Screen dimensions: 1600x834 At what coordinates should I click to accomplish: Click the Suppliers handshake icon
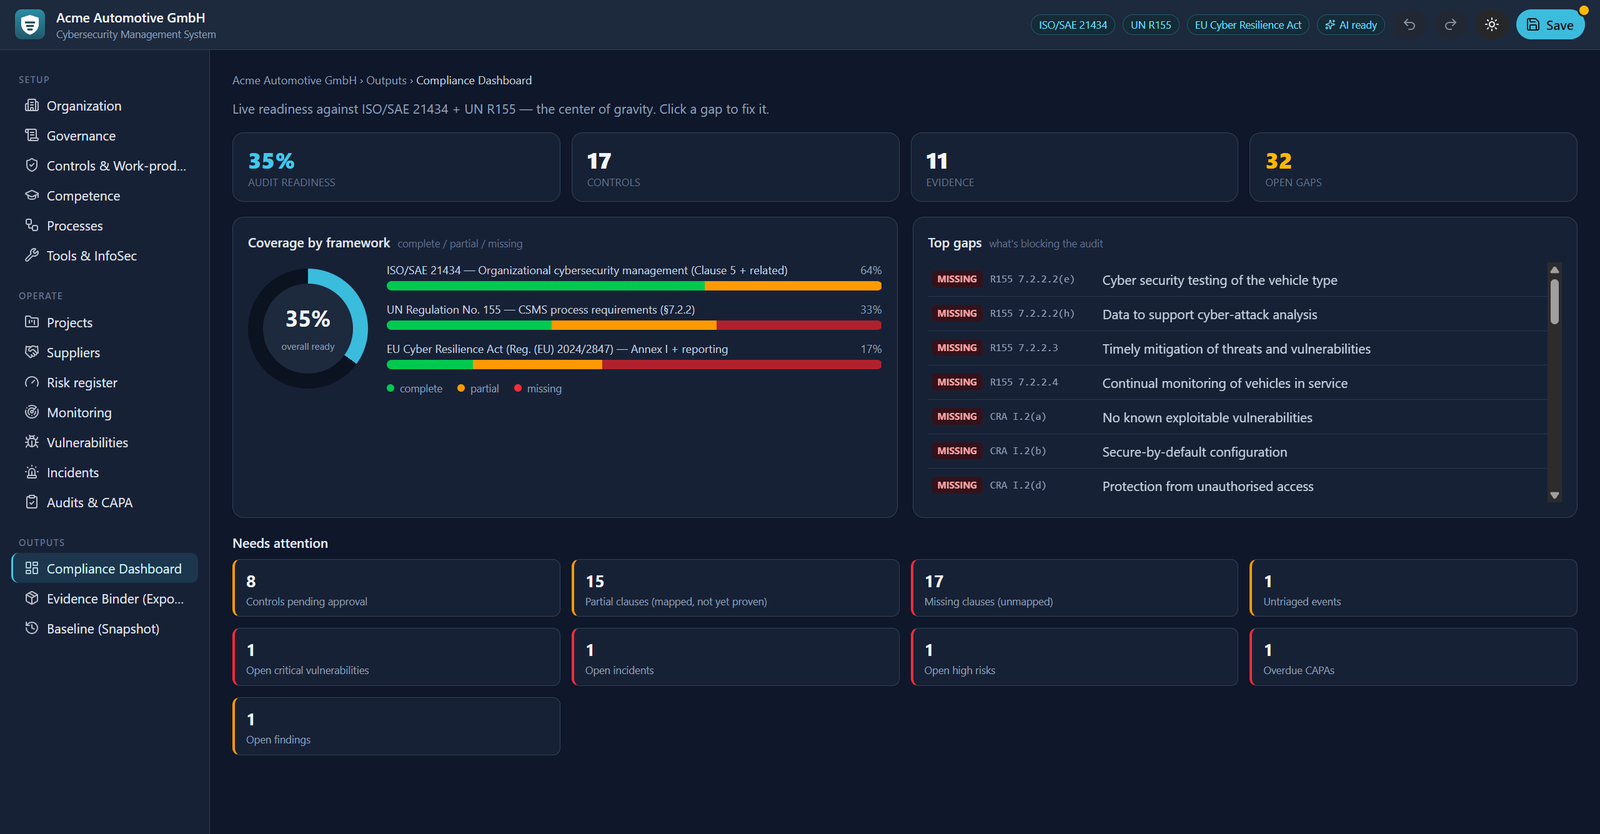click(x=32, y=352)
